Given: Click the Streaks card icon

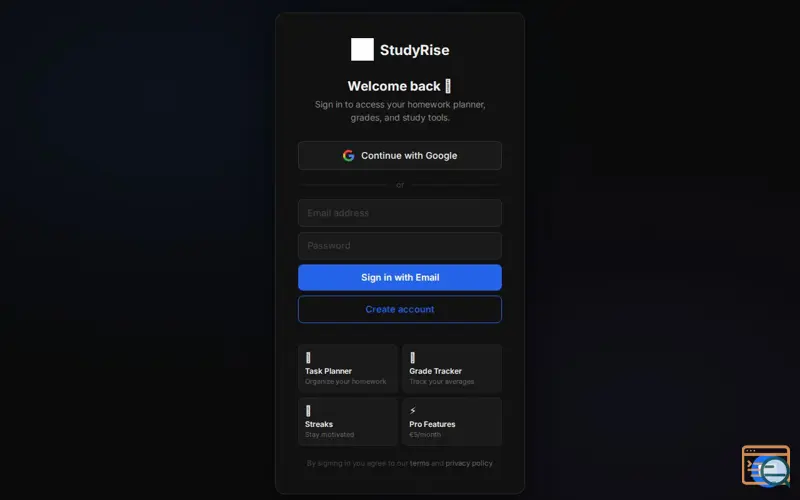Looking at the screenshot, I should [x=308, y=411].
